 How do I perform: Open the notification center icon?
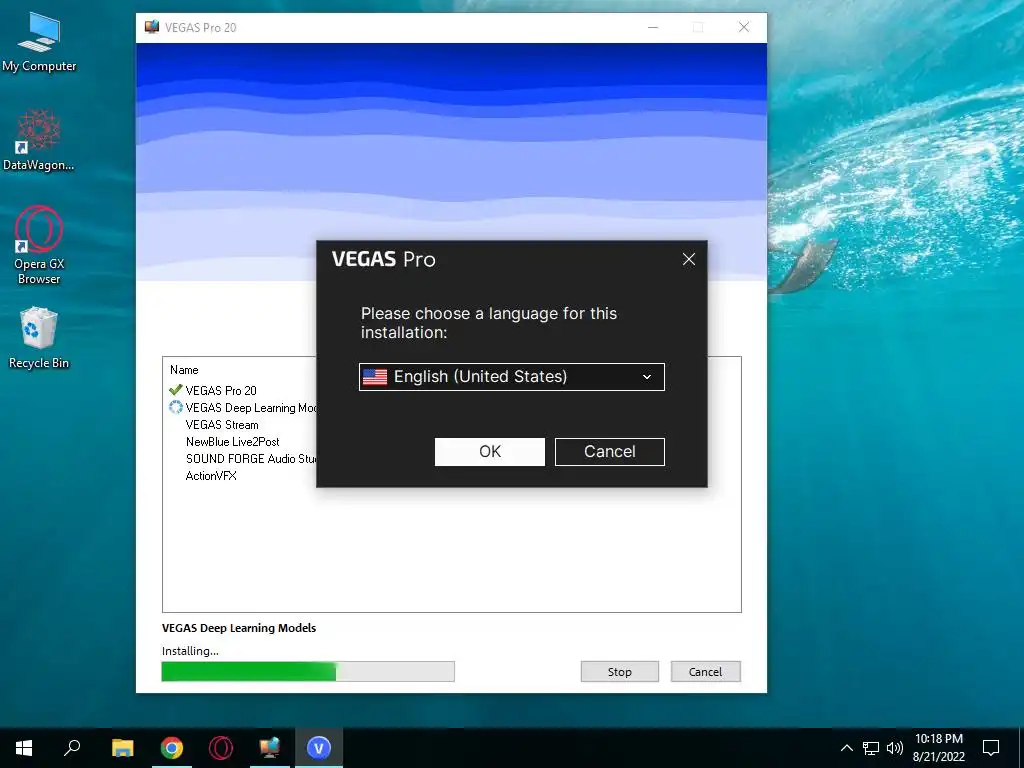[x=991, y=748]
